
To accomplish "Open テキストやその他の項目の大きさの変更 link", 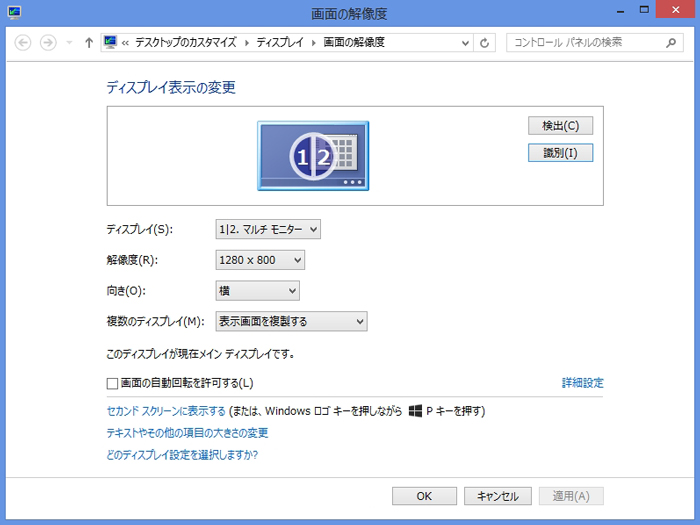I will pyautogui.click(x=188, y=433).
